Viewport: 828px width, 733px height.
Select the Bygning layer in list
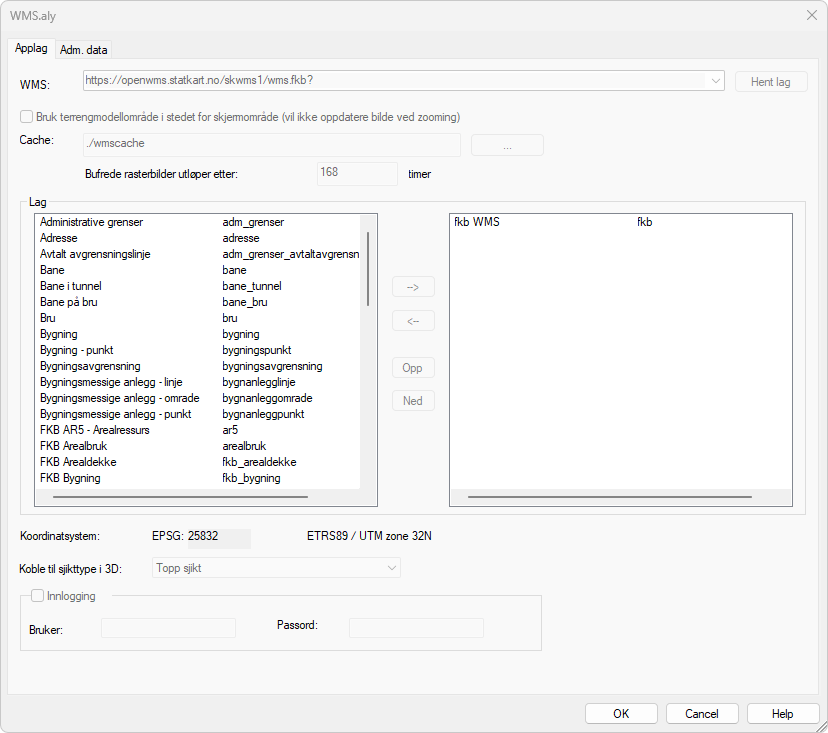[x=59, y=334]
